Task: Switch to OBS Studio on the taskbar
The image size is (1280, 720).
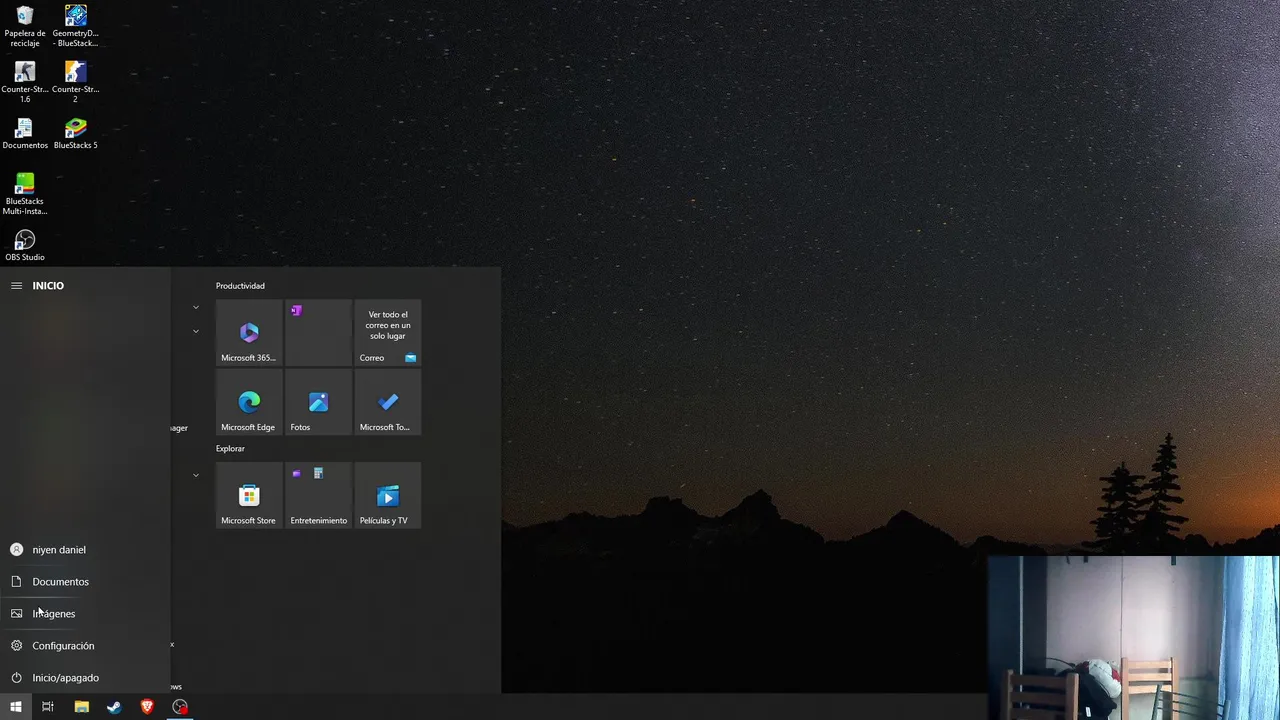Action: (180, 707)
